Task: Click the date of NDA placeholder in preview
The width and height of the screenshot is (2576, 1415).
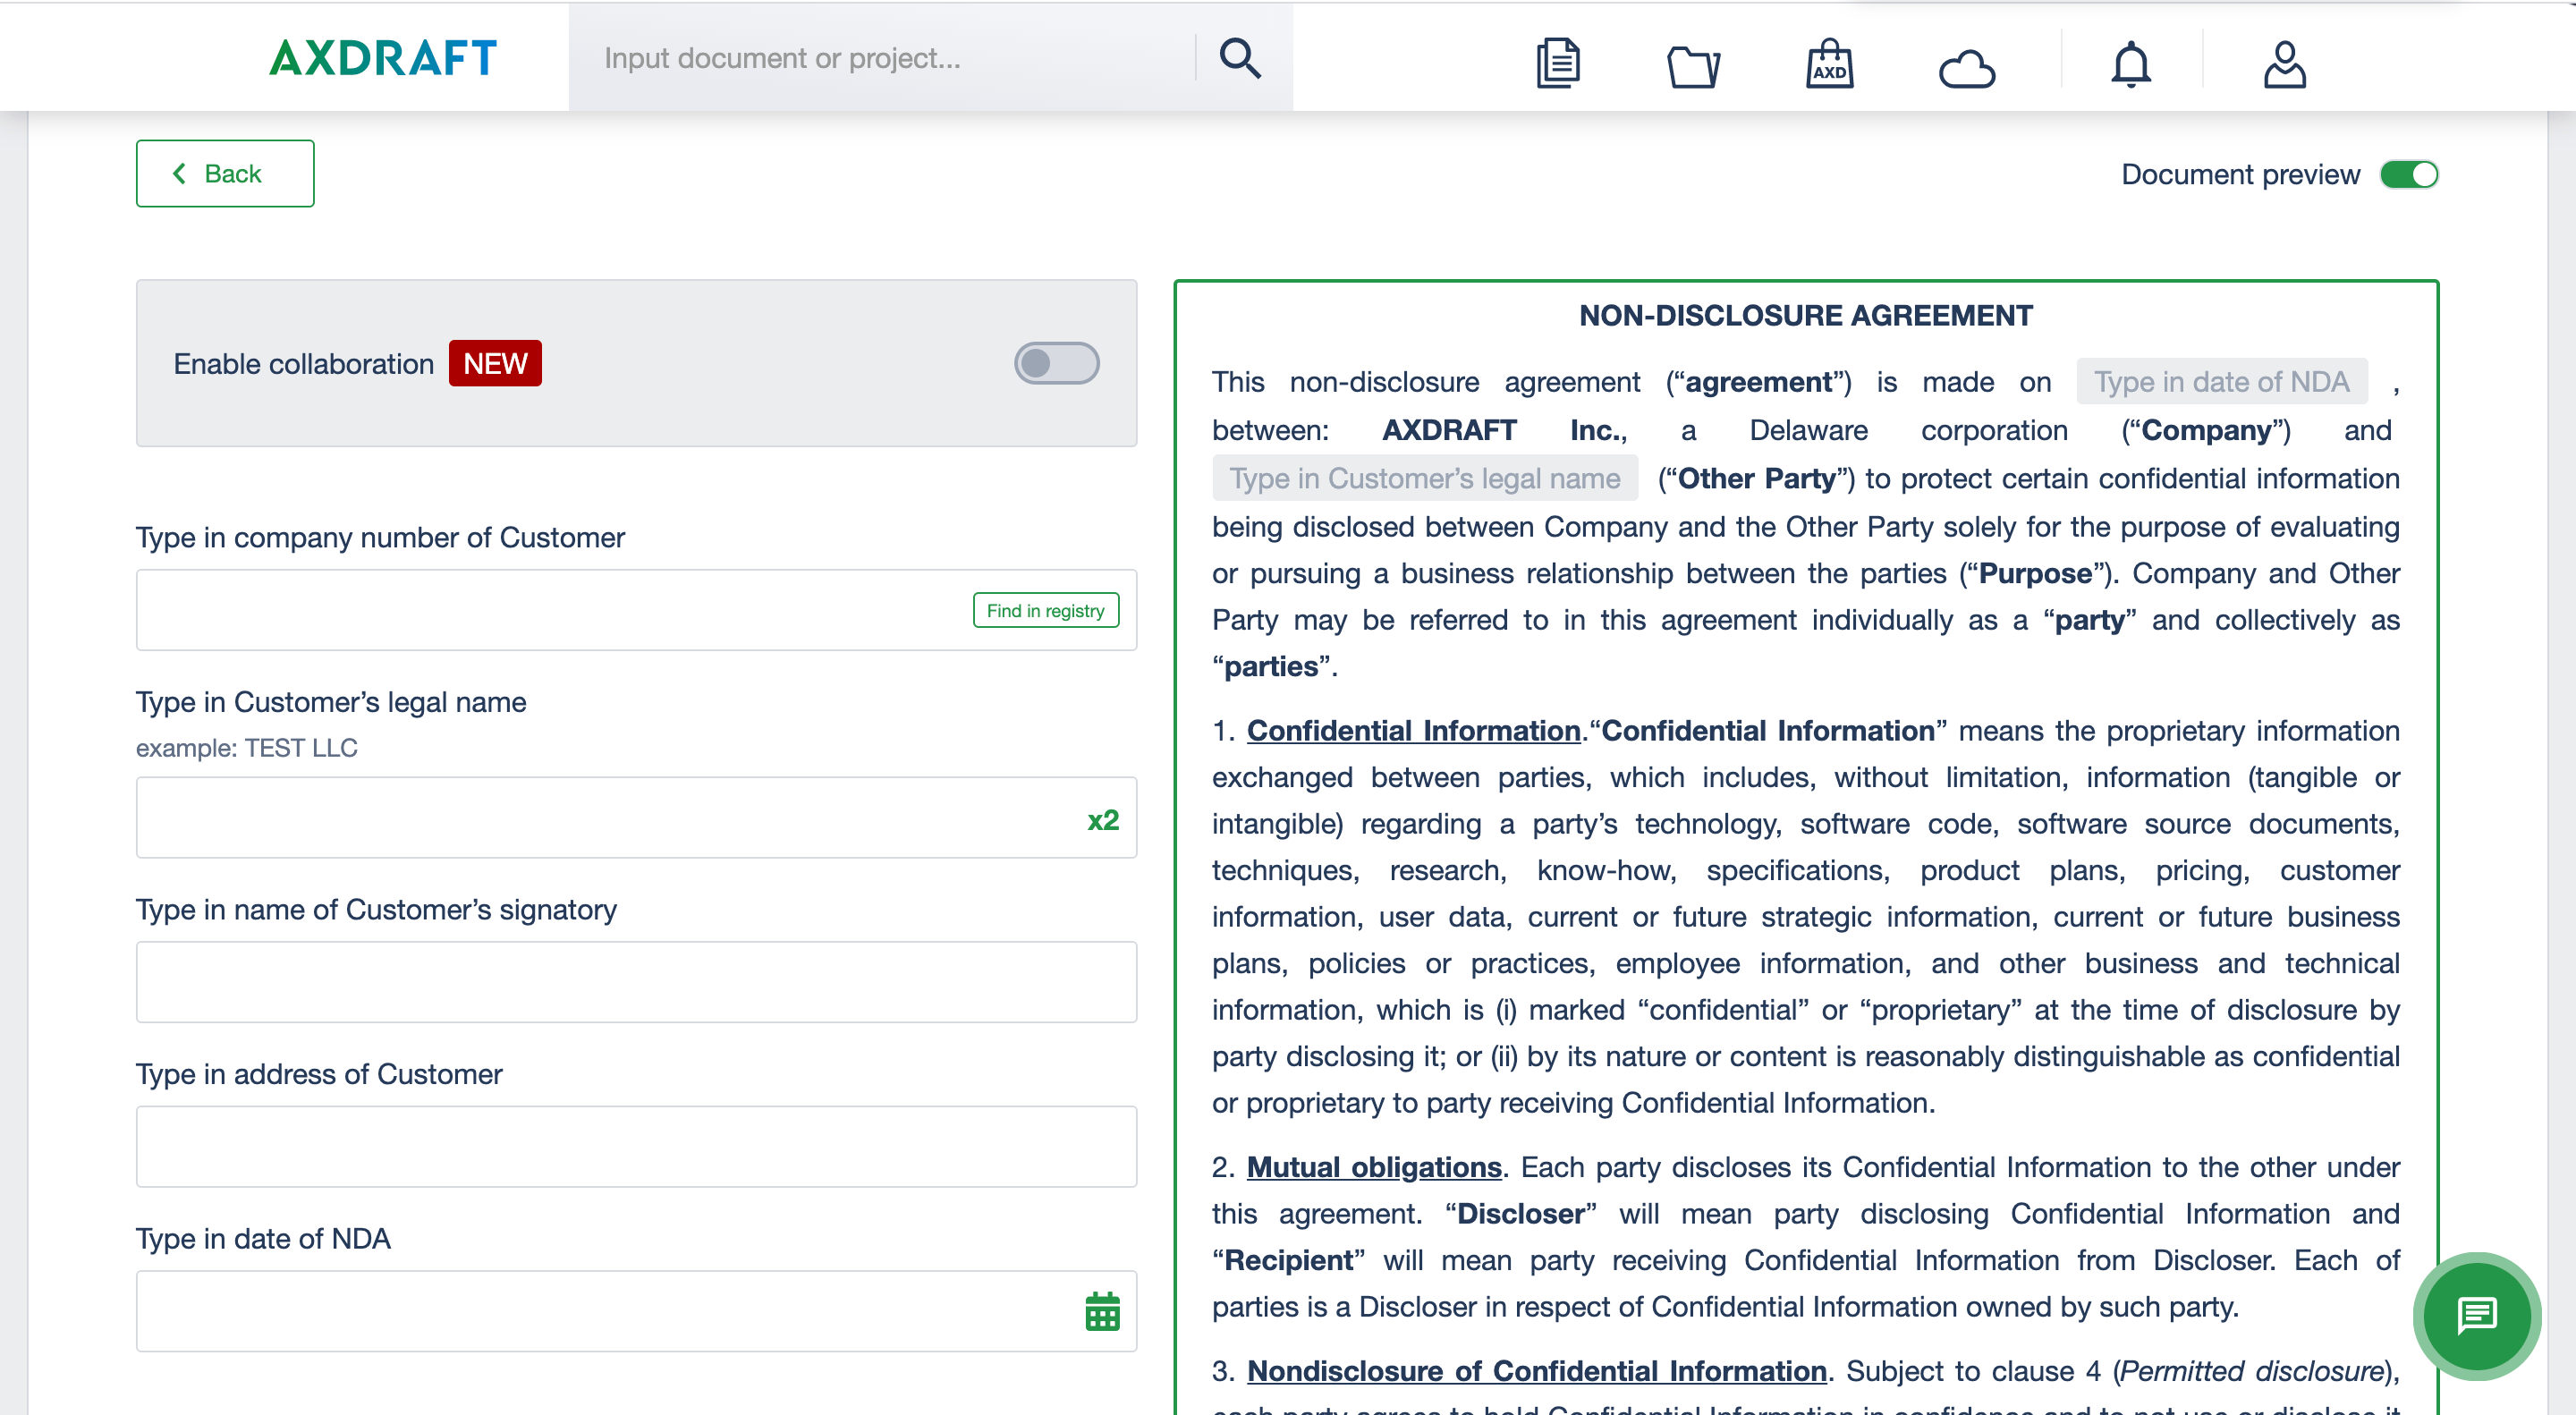Action: (x=2221, y=382)
